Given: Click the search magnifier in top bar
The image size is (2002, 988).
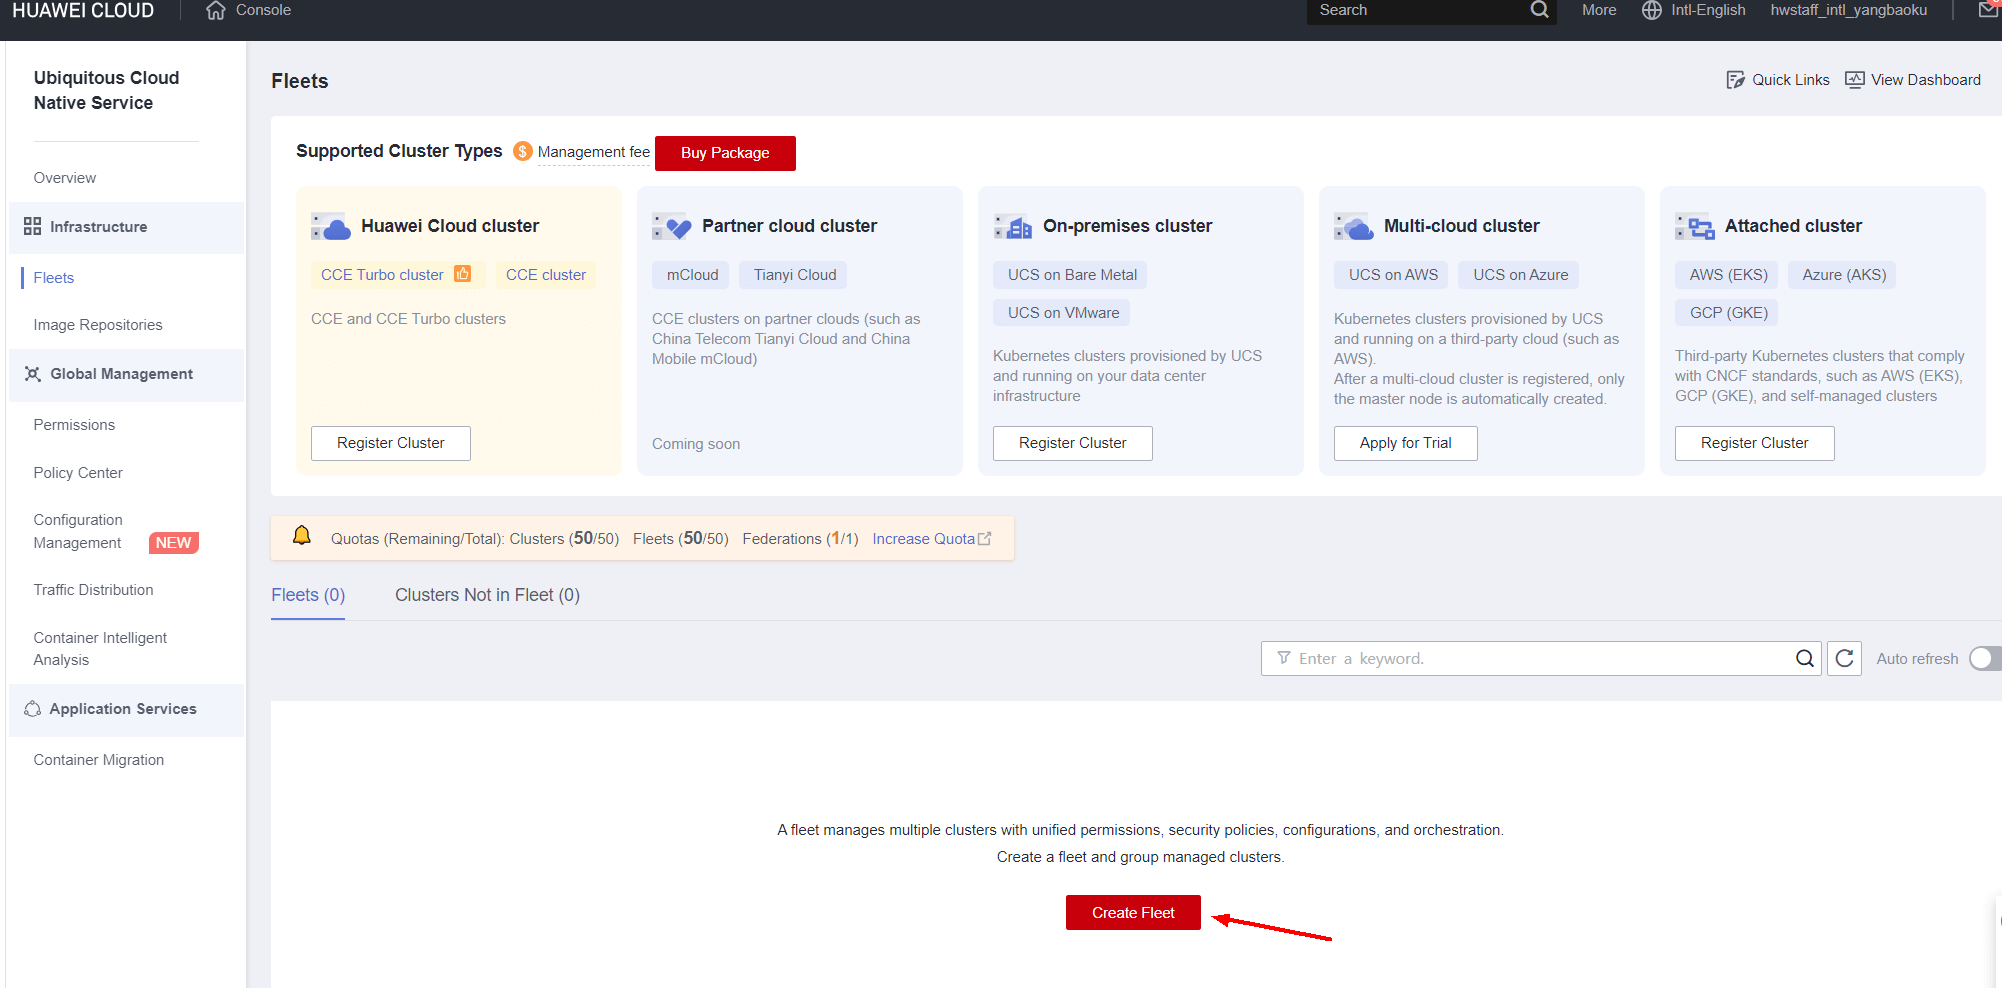Looking at the screenshot, I should (x=1539, y=10).
